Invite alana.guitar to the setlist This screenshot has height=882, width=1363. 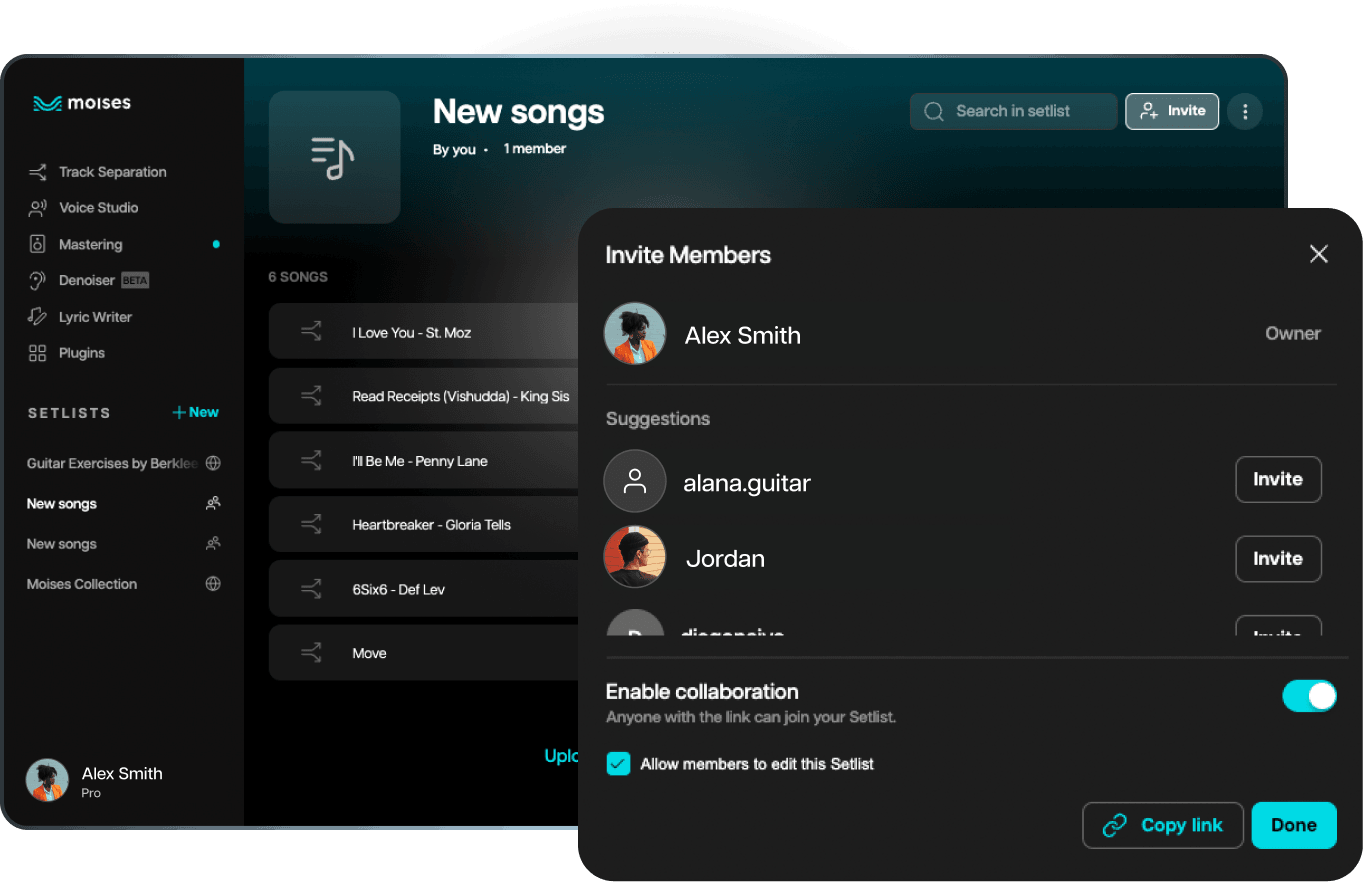click(1277, 479)
